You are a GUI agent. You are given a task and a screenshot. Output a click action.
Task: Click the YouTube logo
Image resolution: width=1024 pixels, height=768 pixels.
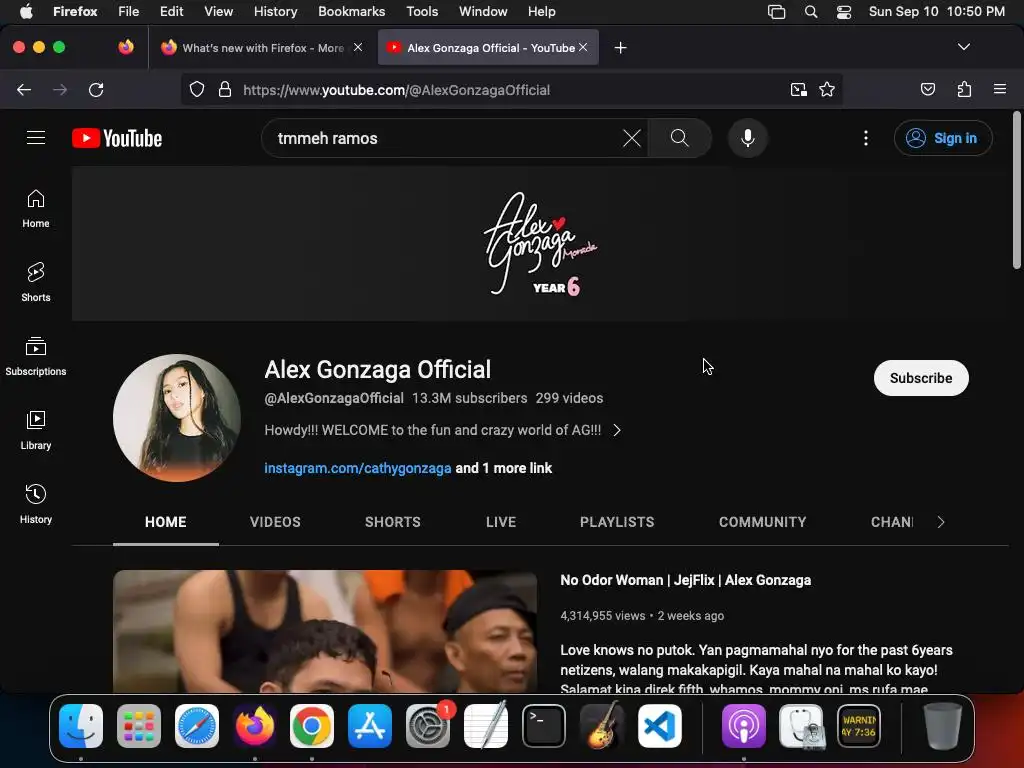[117, 138]
